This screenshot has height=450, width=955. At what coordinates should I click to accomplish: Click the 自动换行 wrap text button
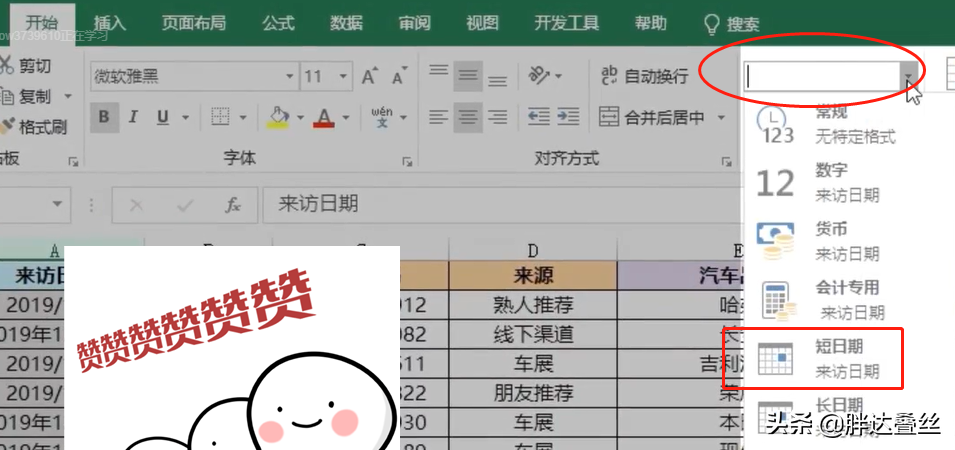pyautogui.click(x=644, y=76)
